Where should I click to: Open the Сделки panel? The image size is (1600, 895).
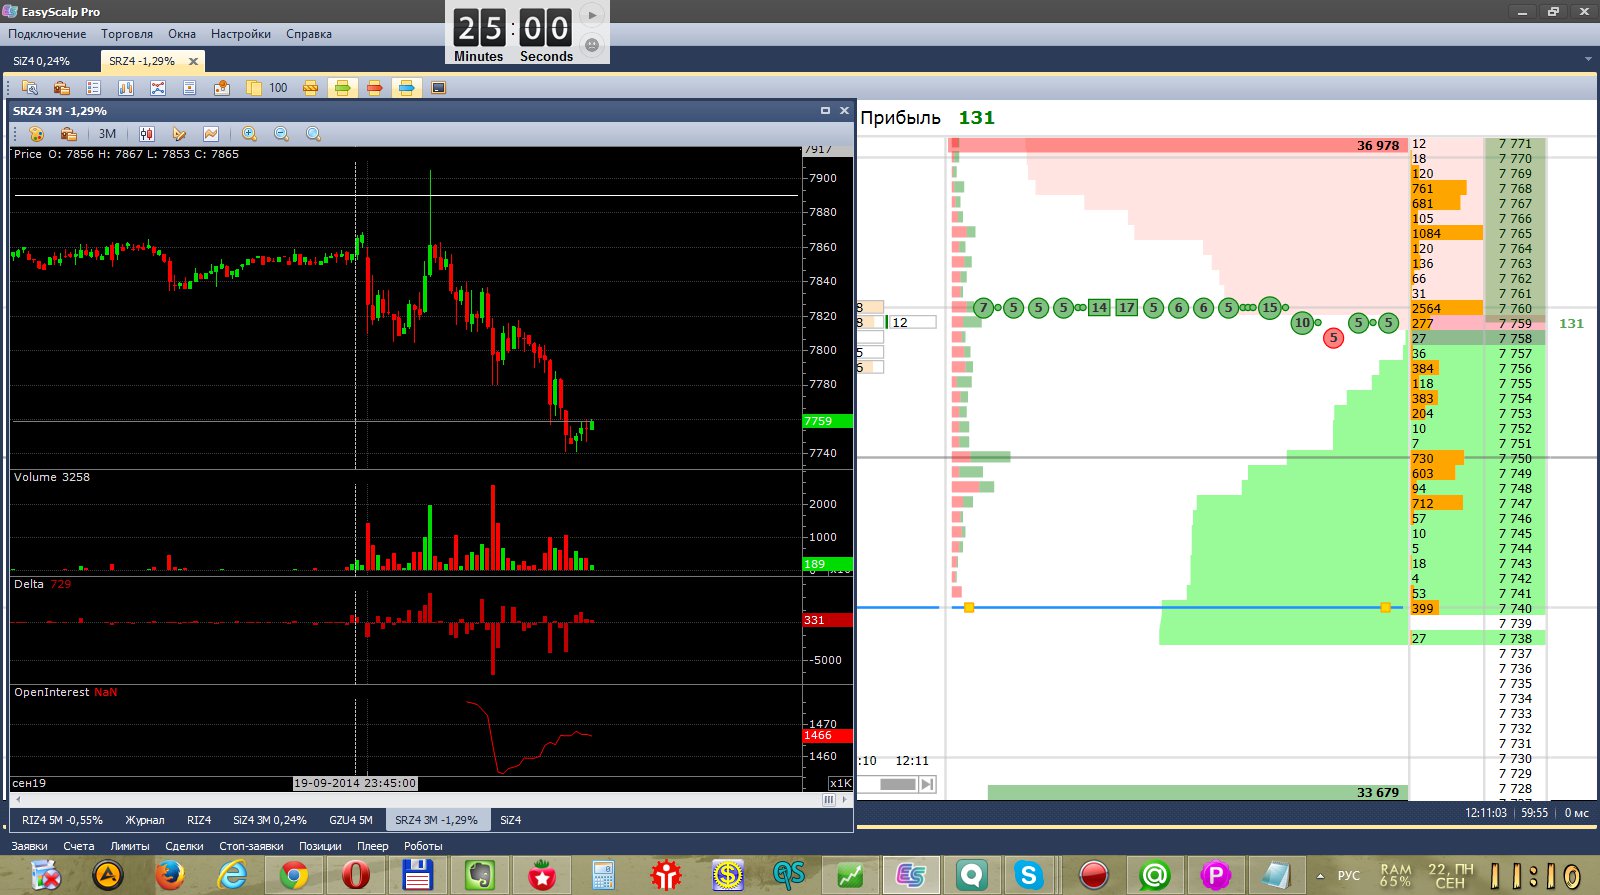click(185, 846)
